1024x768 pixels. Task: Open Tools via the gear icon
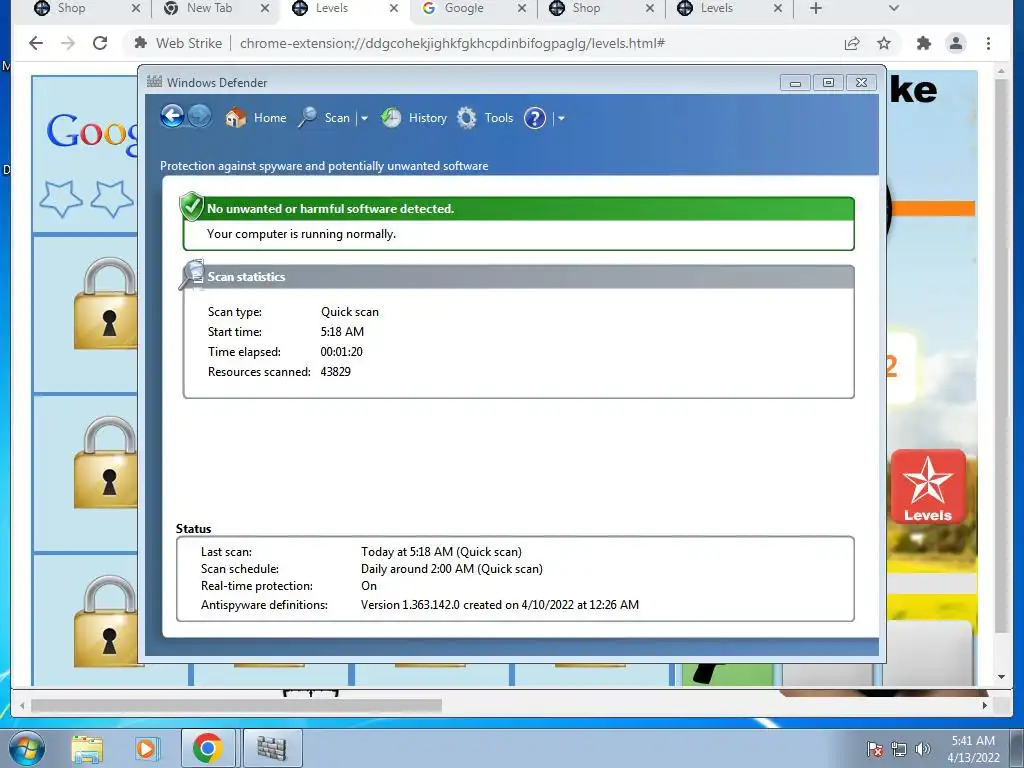(466, 118)
